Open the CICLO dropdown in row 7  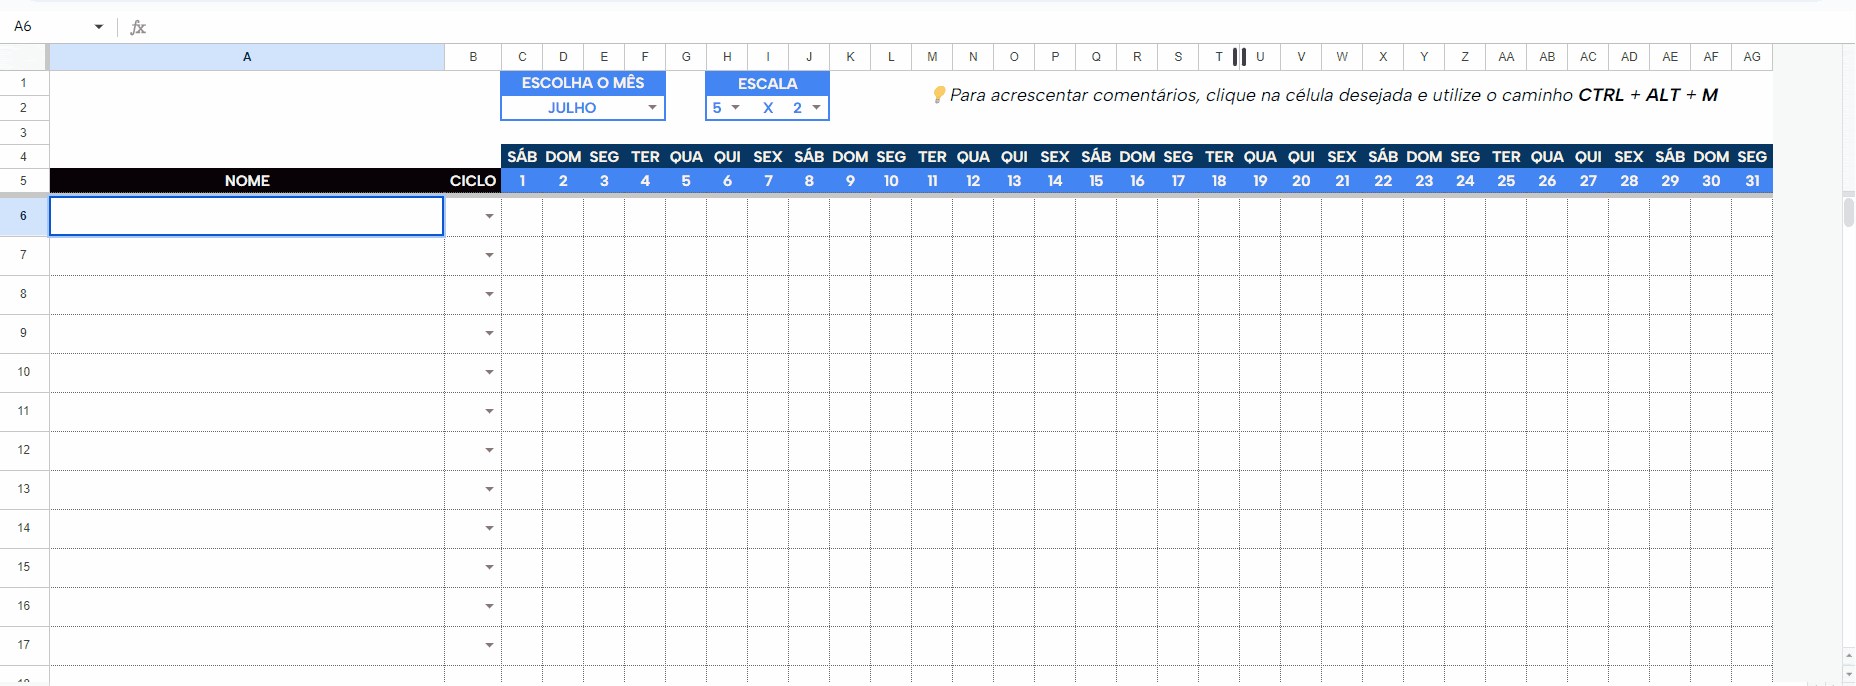489,255
